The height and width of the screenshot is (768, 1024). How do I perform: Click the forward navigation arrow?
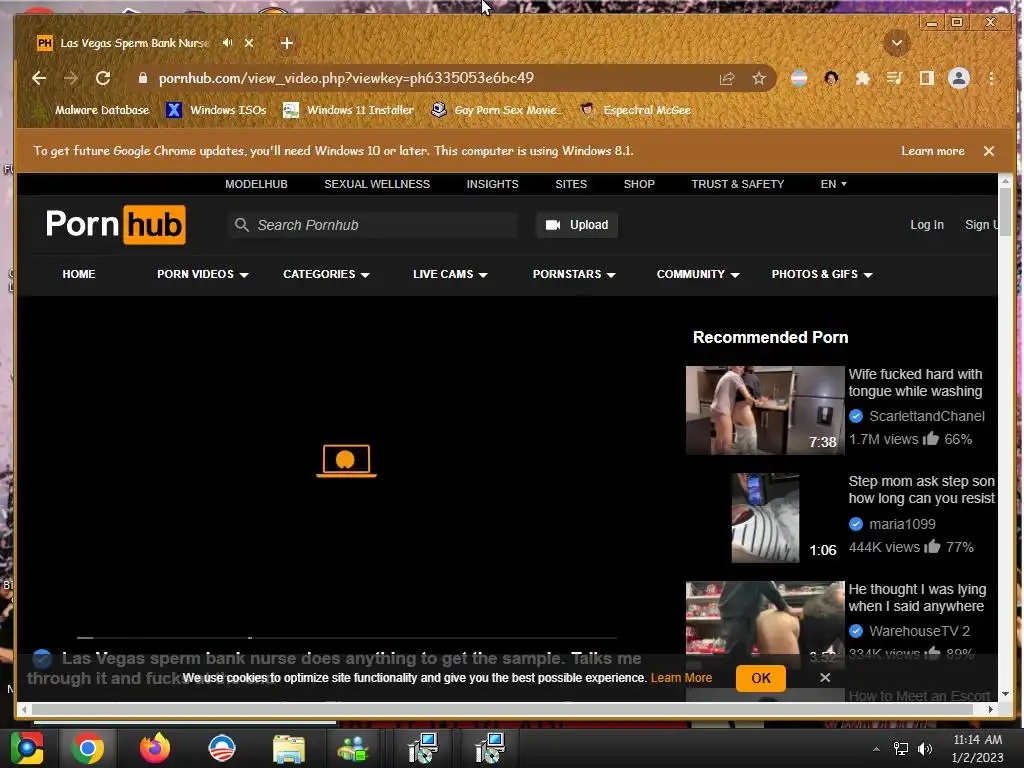71,78
